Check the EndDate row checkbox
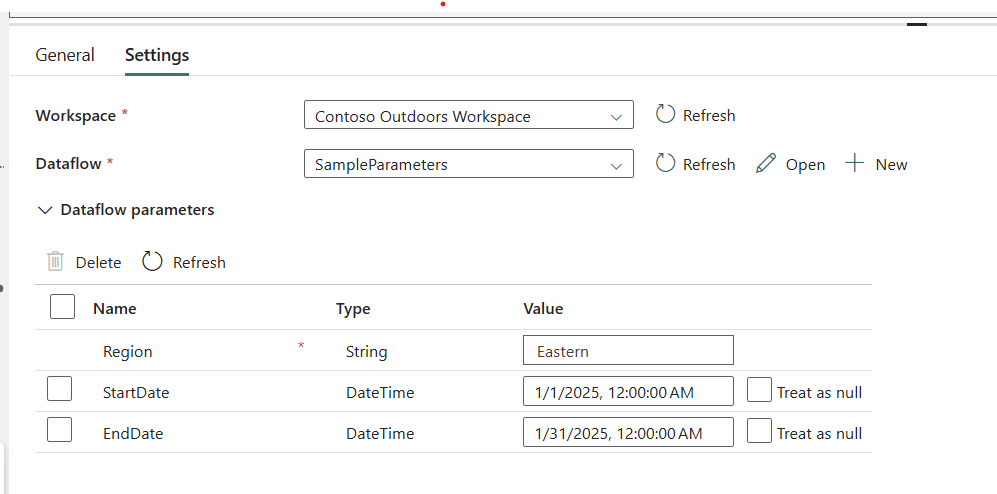This screenshot has height=494, width=997. coord(60,431)
